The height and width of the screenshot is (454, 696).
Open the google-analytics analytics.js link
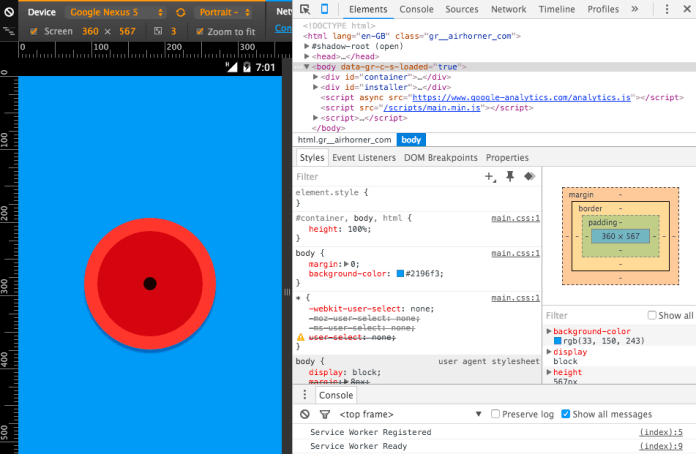[522, 97]
